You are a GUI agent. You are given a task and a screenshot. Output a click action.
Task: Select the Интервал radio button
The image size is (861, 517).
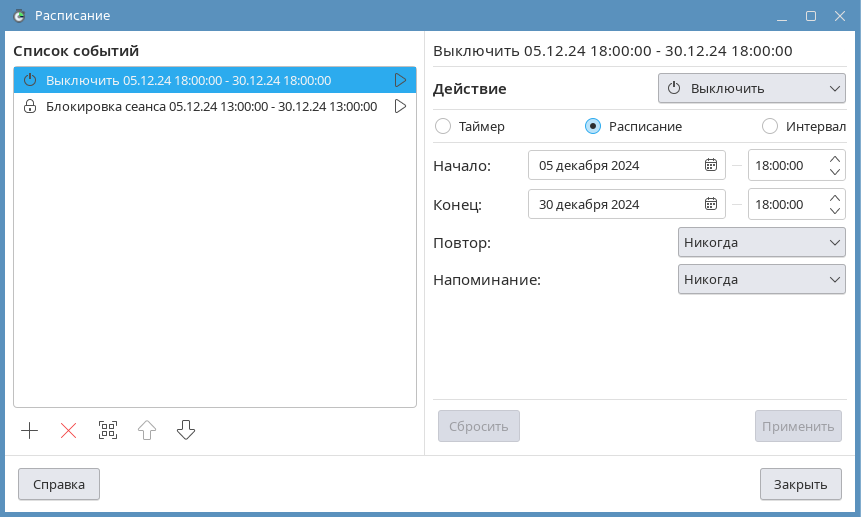click(x=770, y=126)
